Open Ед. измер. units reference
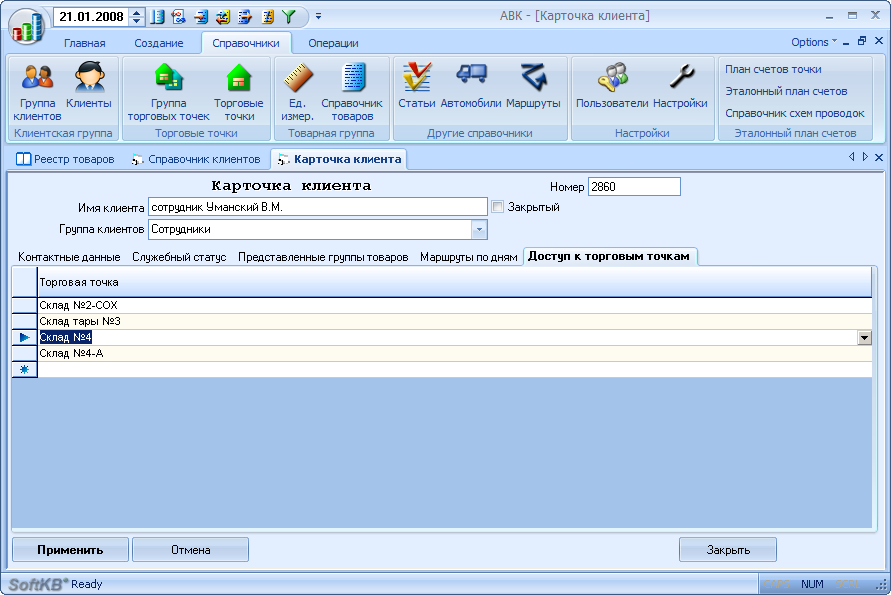This screenshot has height=595, width=891. [x=297, y=93]
